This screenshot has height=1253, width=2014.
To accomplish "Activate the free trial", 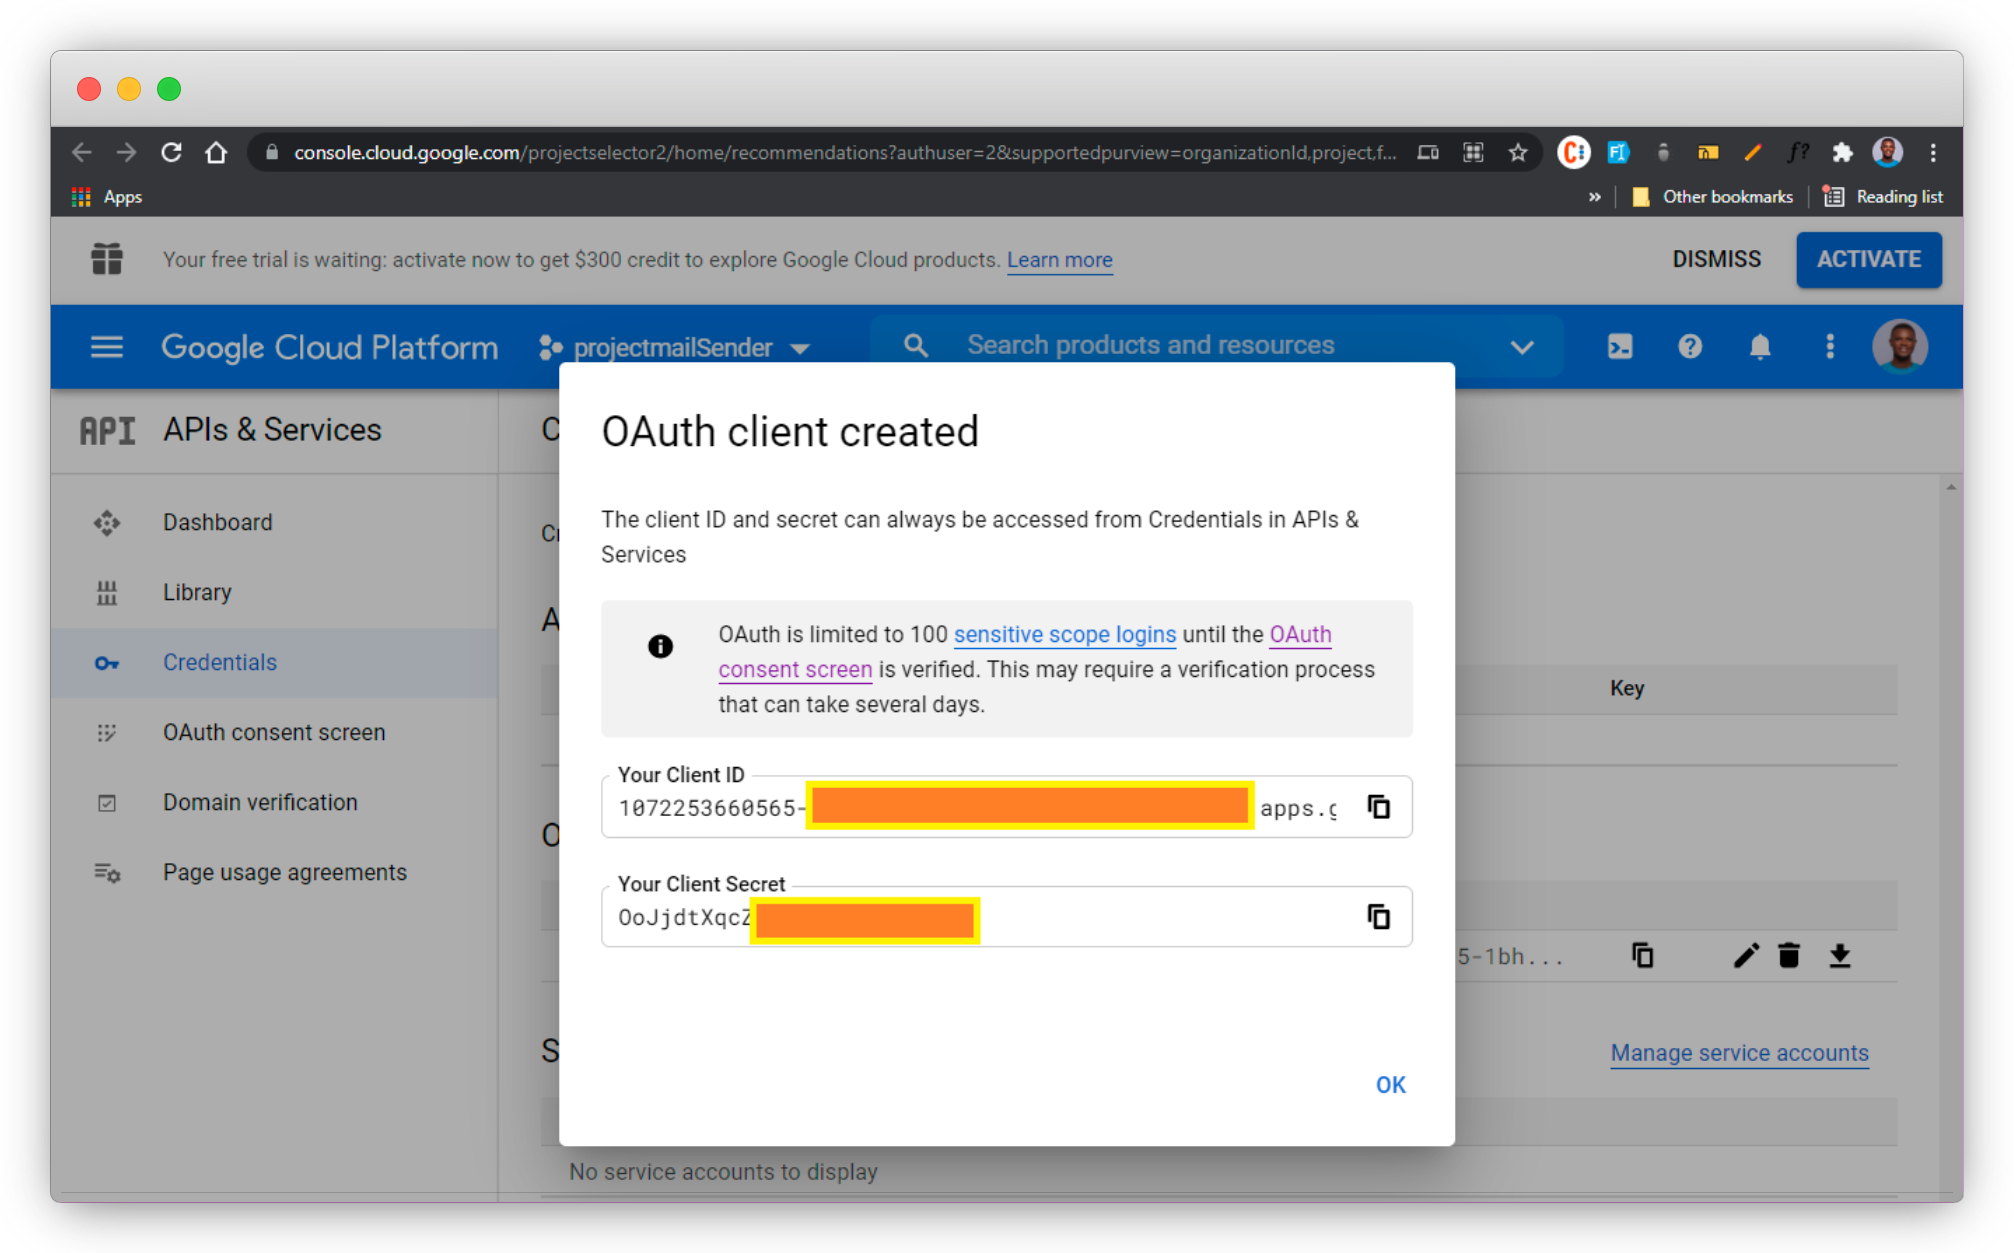I will click(x=1868, y=260).
